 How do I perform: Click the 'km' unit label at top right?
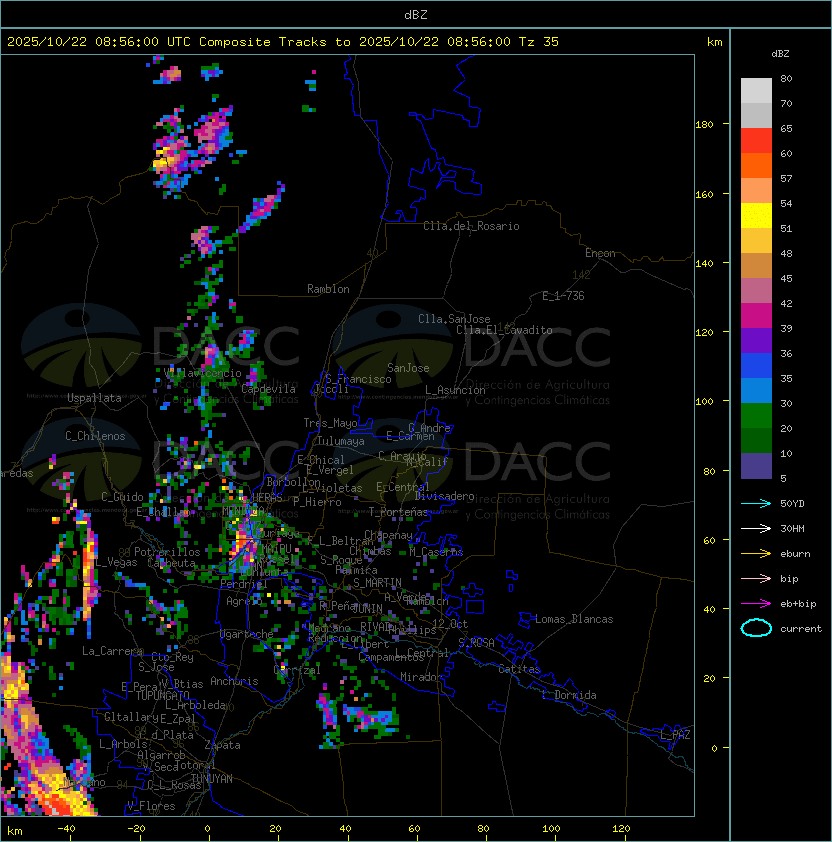[x=715, y=42]
